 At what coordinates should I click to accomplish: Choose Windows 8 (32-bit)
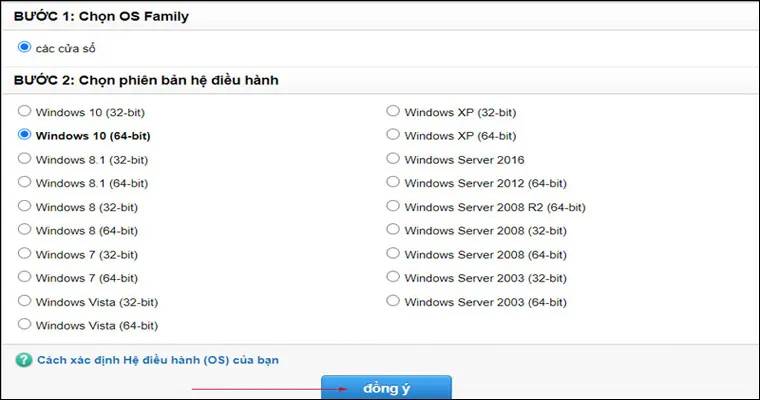coord(25,206)
